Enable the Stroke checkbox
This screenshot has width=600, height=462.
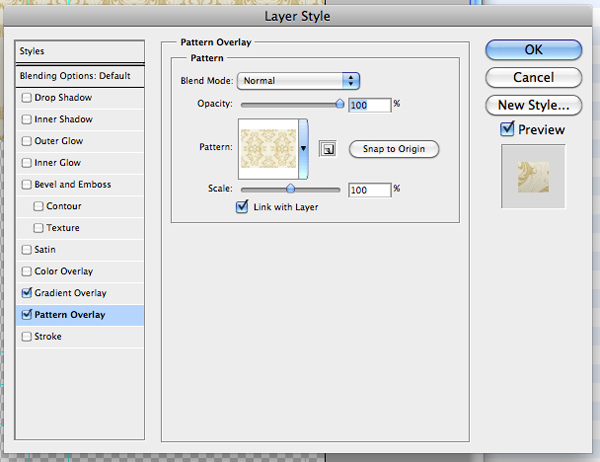26,336
